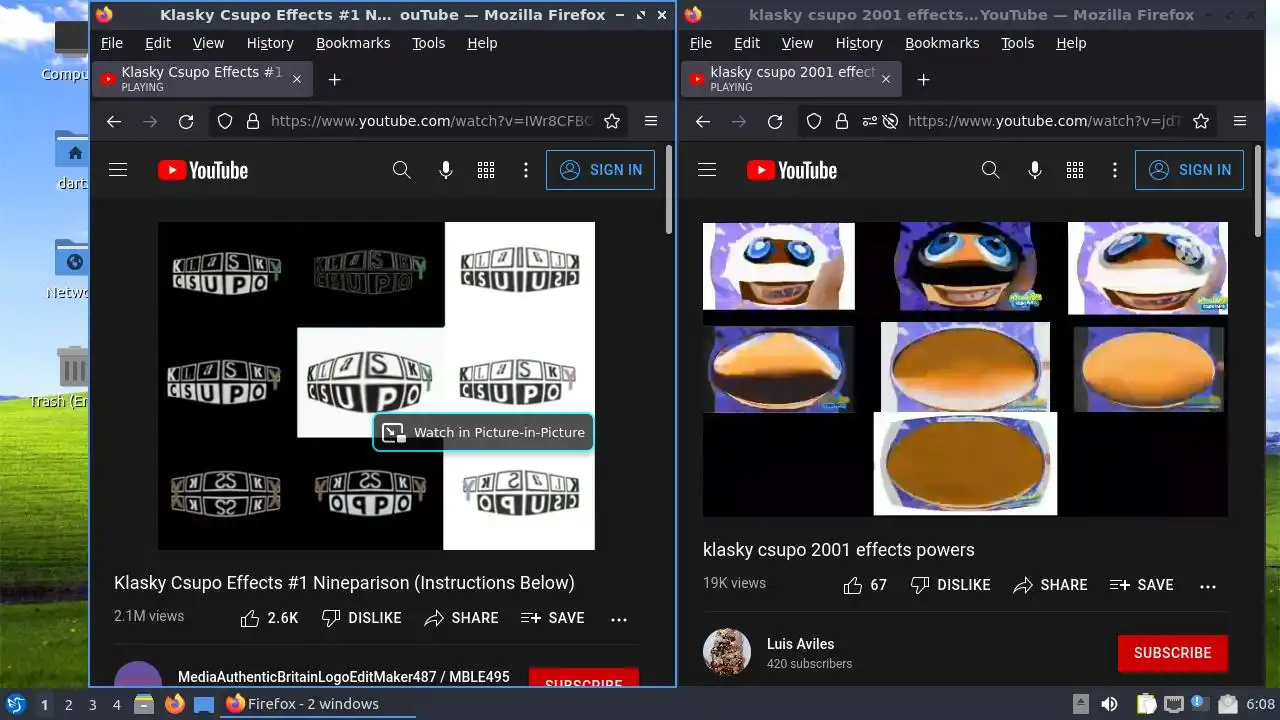Click Nineparison video player
This screenshot has height=720, width=1280.
pos(376,386)
